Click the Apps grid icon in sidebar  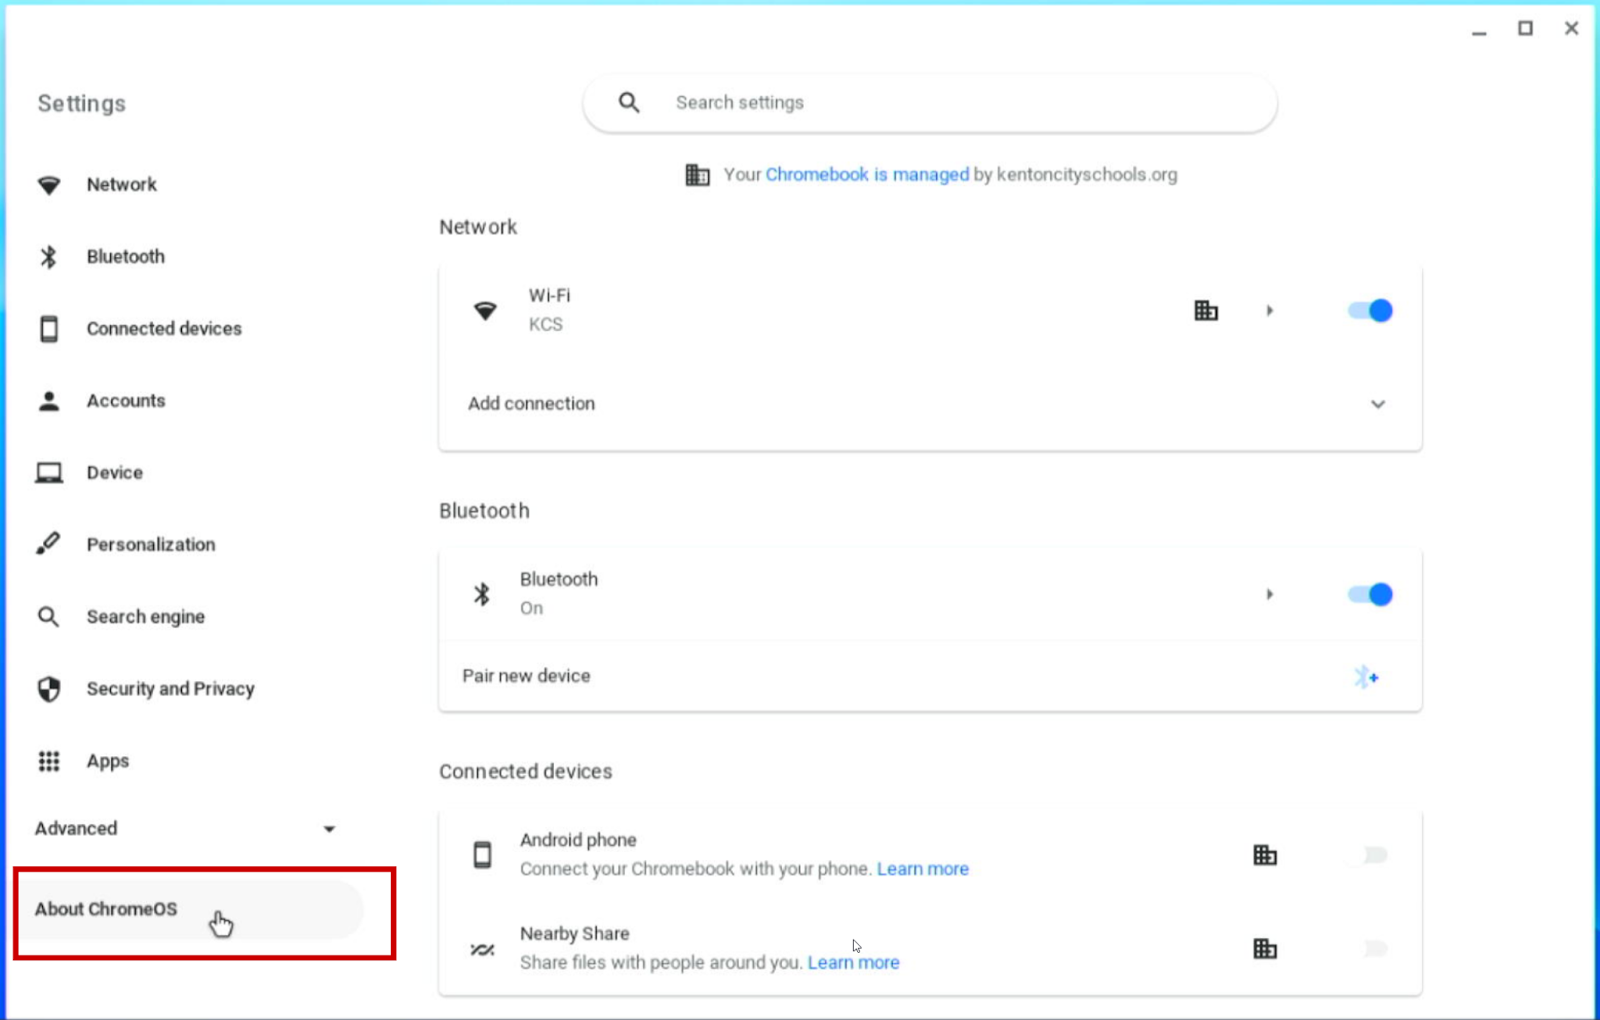click(x=49, y=761)
